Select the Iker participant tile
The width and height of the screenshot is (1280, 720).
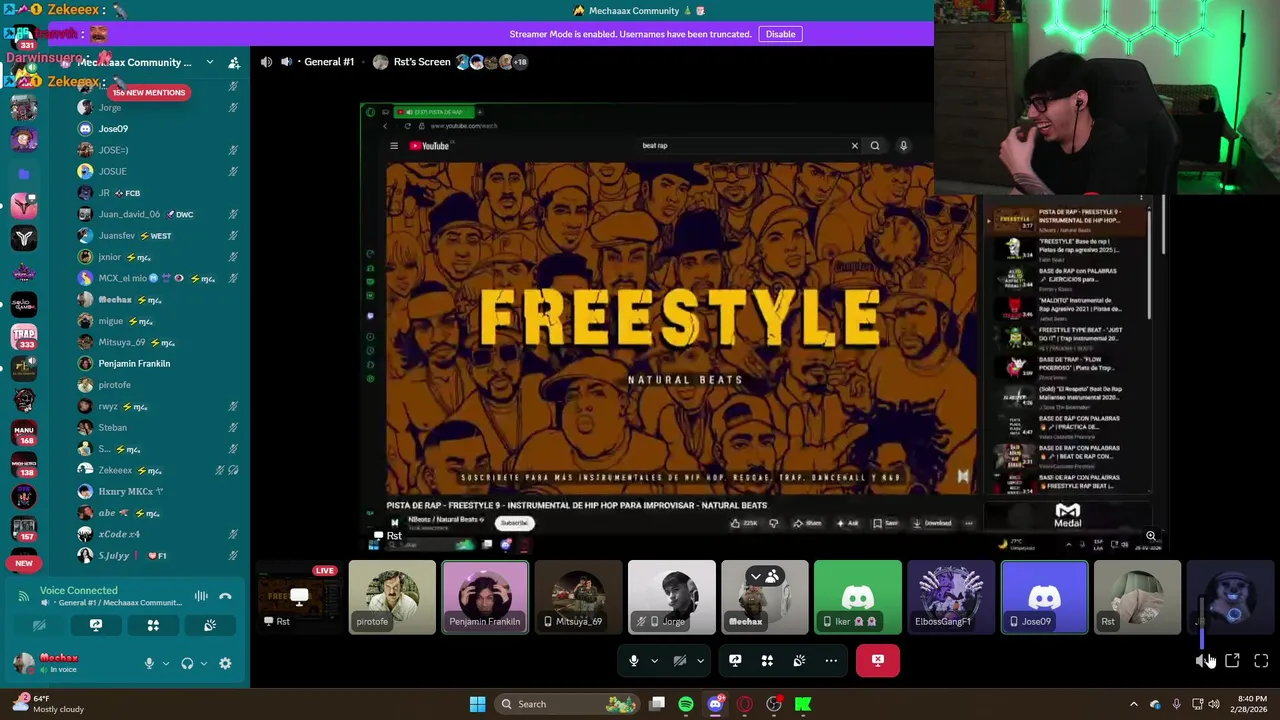857,597
